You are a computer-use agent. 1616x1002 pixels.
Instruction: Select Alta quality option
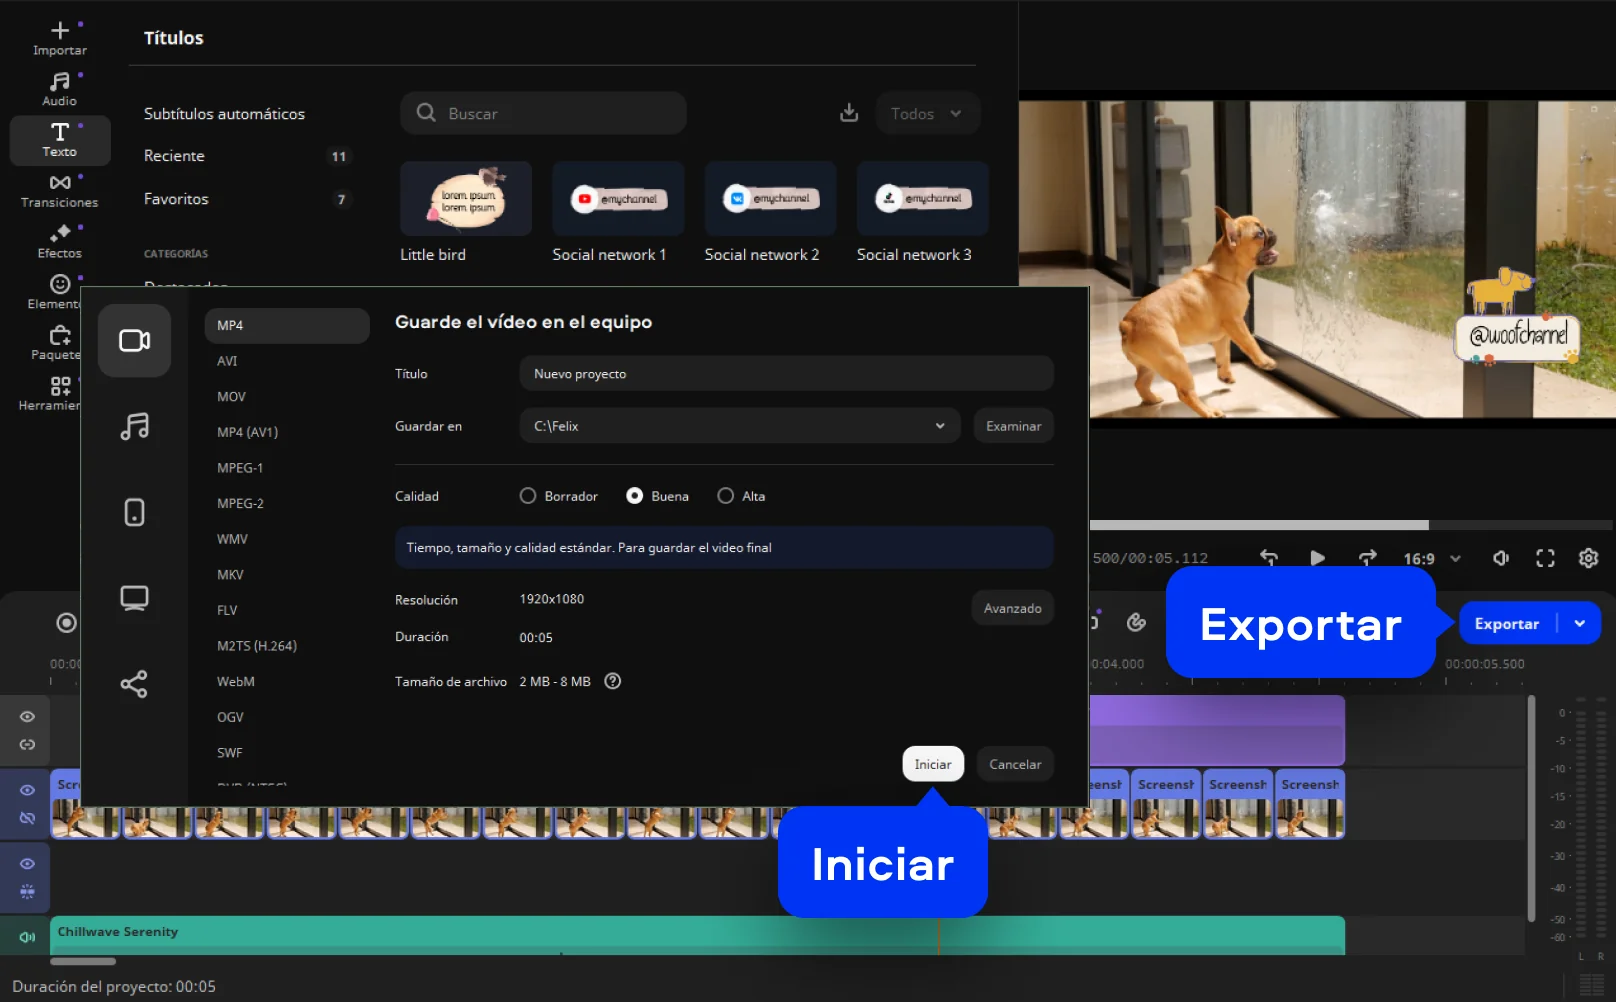point(726,496)
